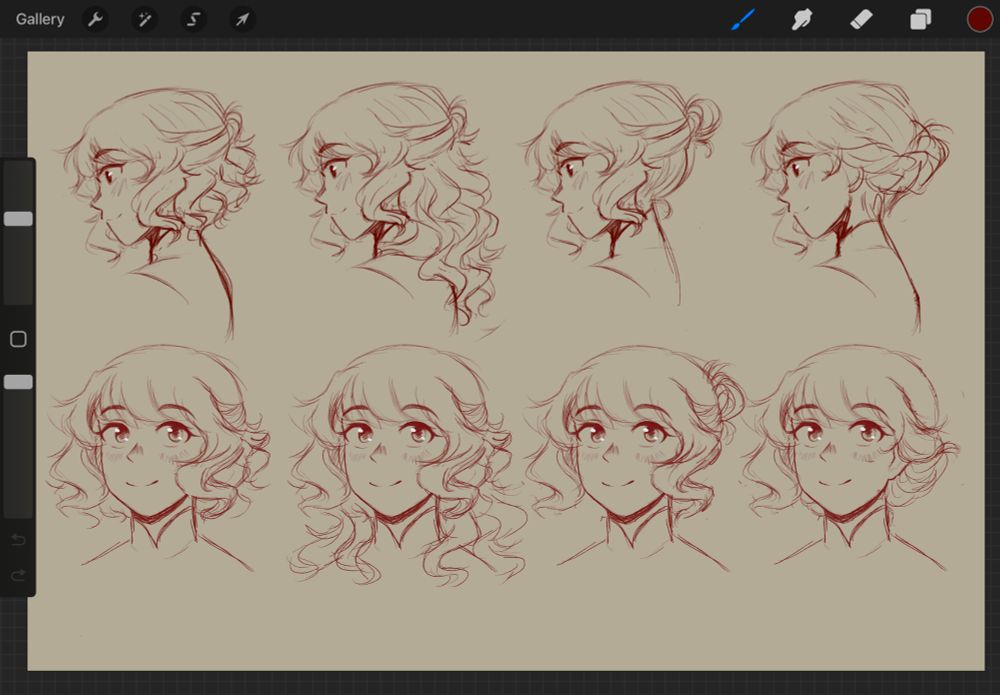Open the Adjustments magic wand menu
The image size is (1000, 695).
(144, 19)
